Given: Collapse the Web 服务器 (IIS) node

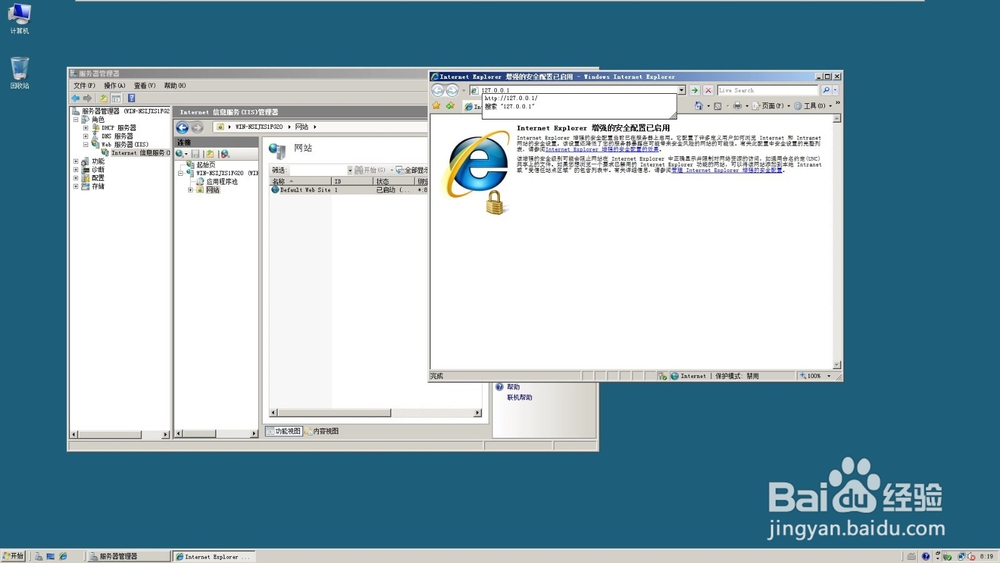Looking at the screenshot, I should click(x=85, y=144).
